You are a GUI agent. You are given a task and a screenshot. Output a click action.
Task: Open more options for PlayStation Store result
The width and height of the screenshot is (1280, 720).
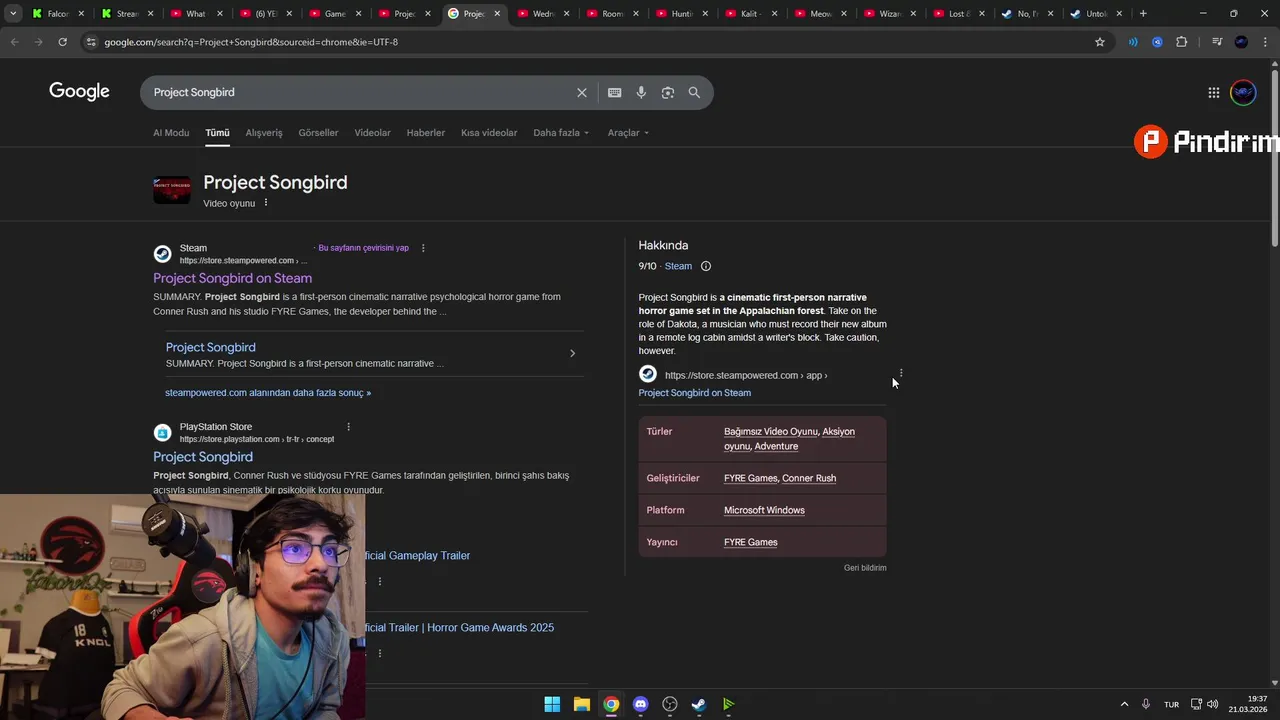point(348,427)
